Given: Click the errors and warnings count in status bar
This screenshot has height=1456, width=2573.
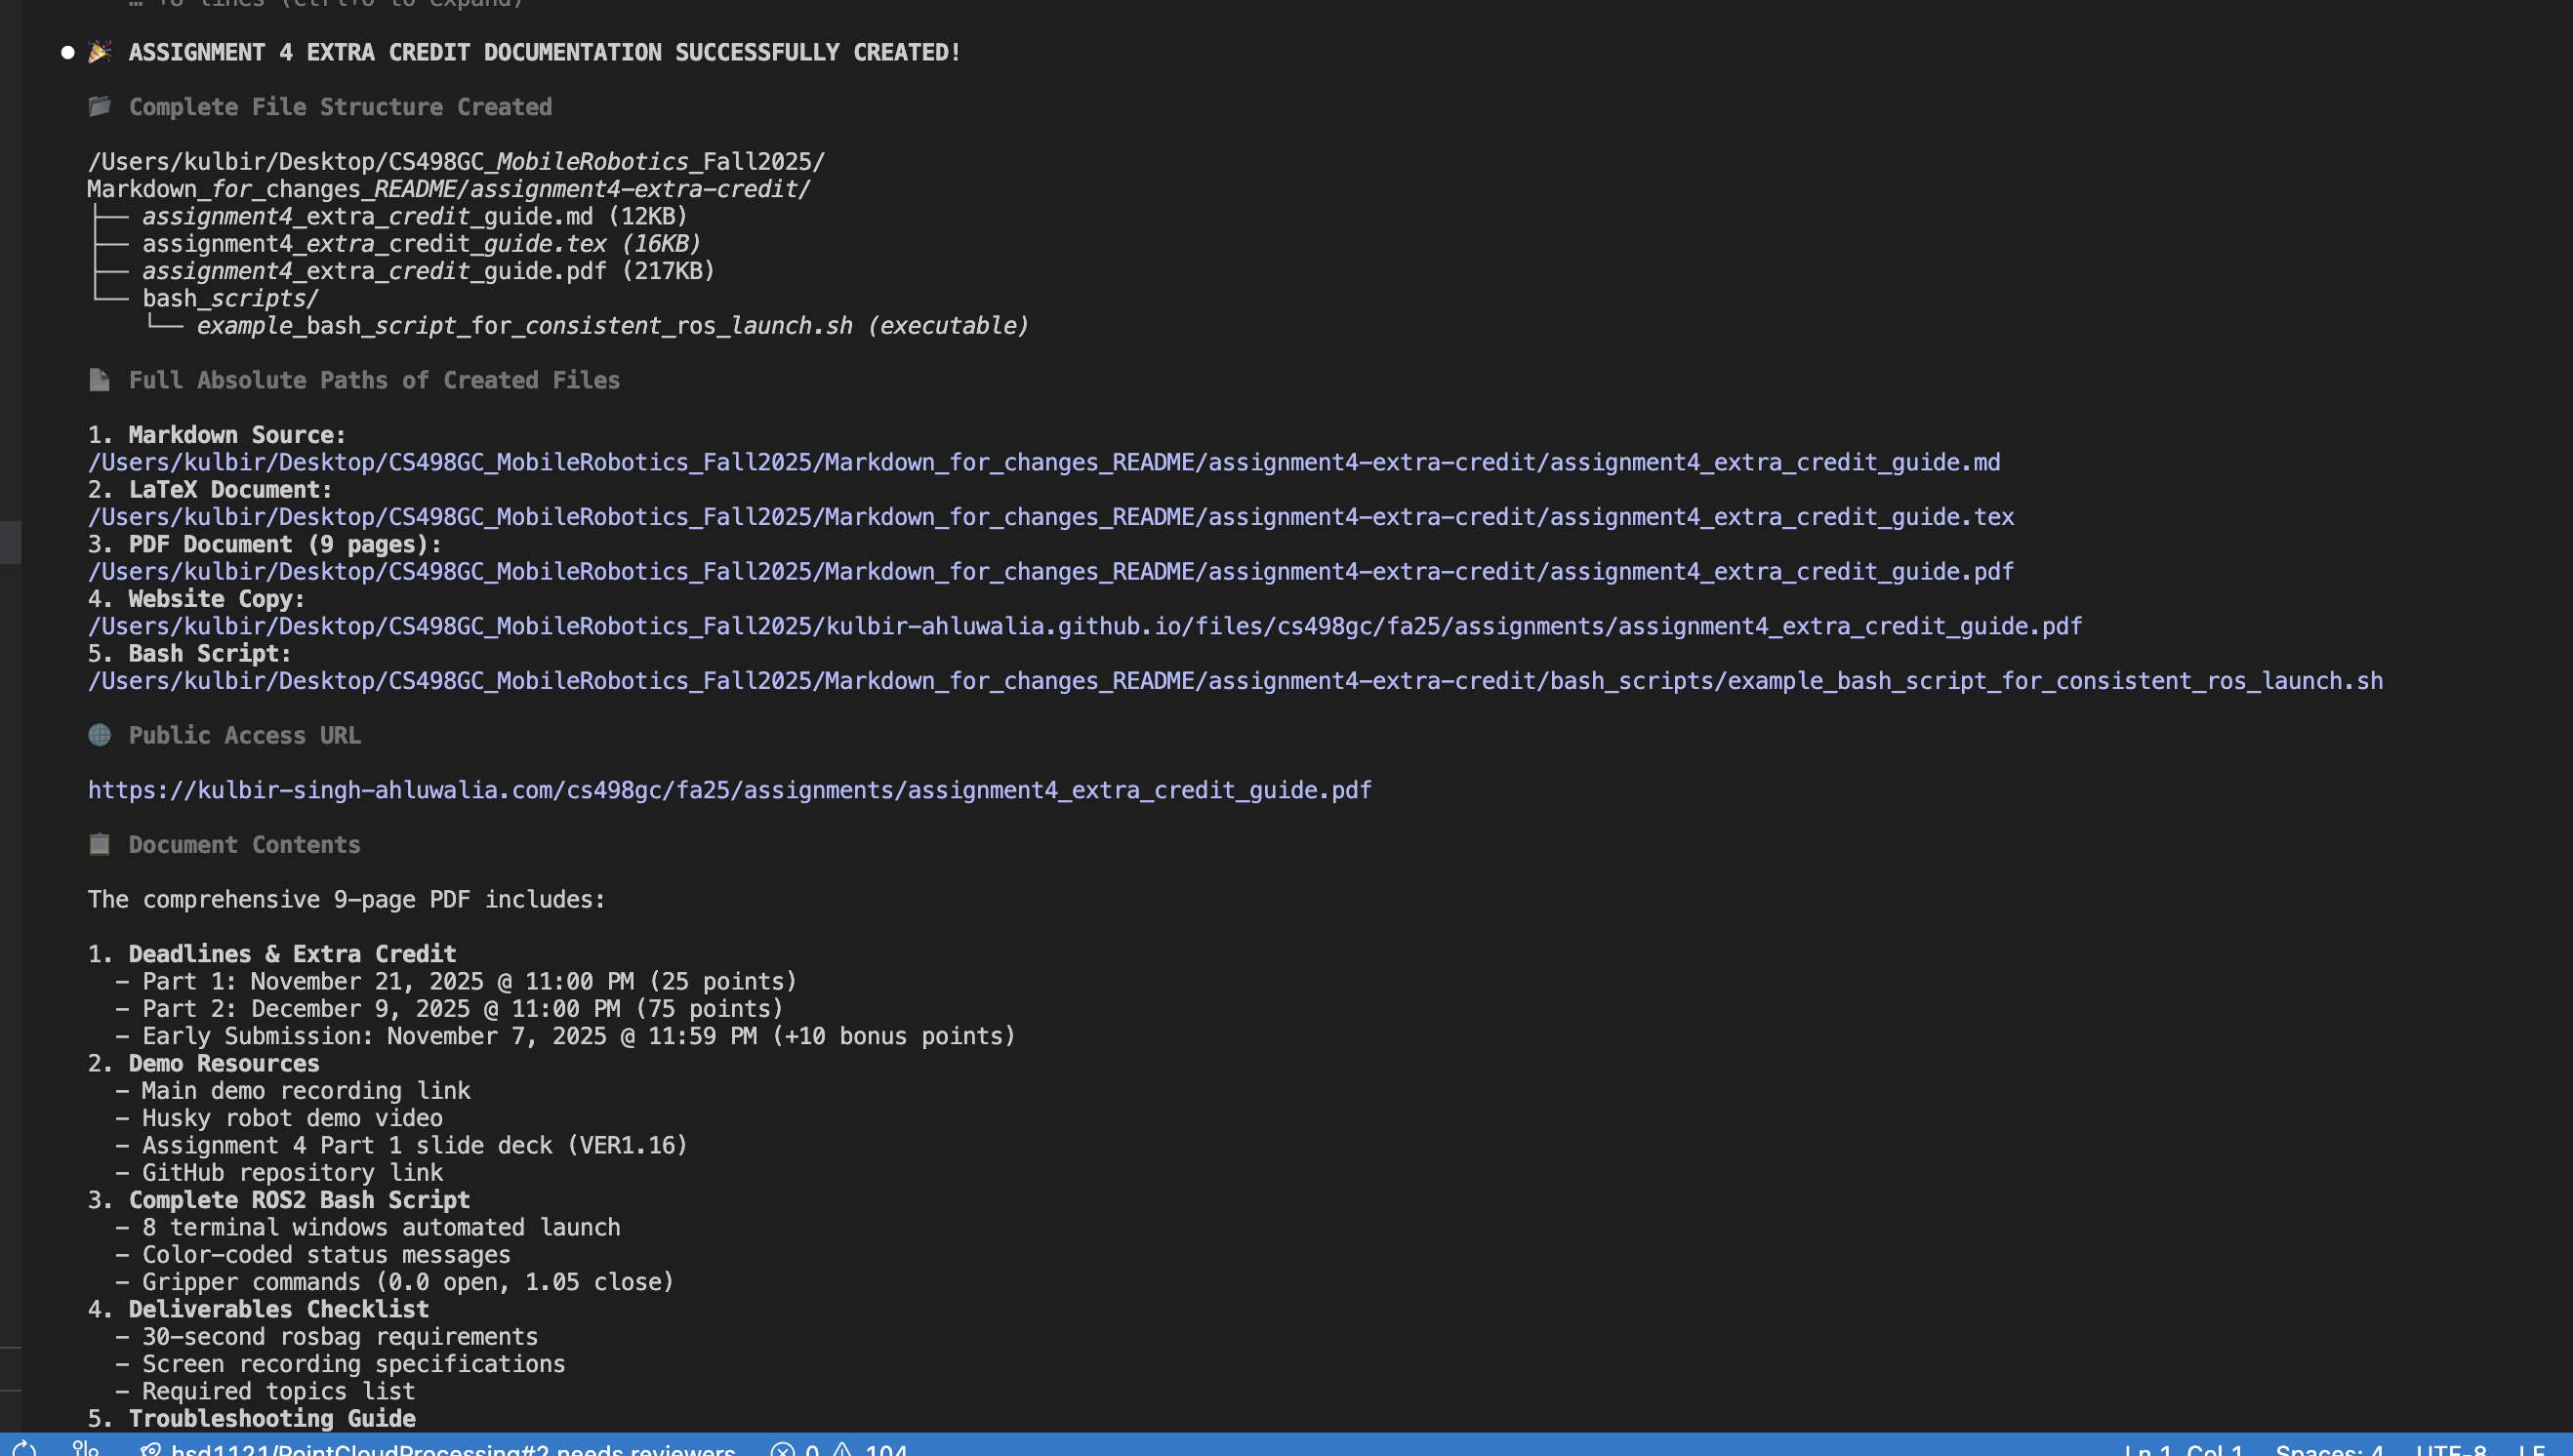Looking at the screenshot, I should coord(838,1449).
